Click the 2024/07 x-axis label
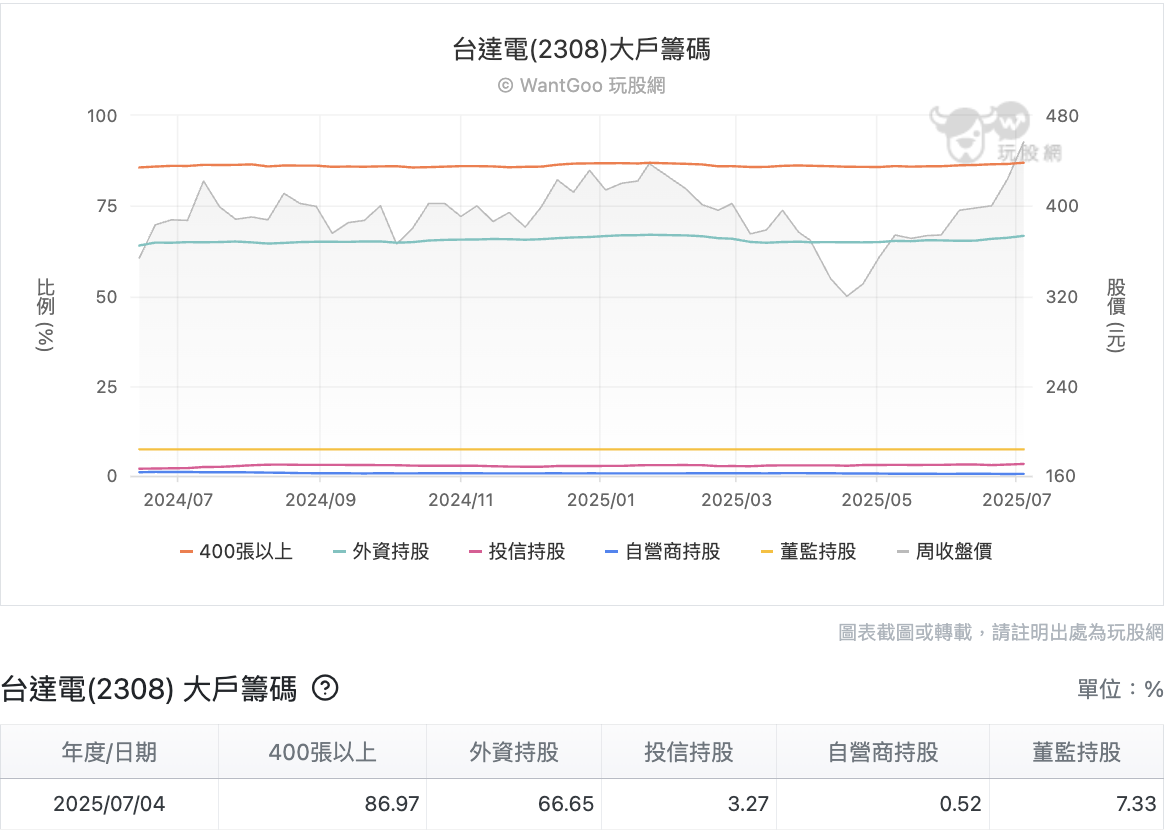This screenshot has height=830, width=1174. click(178, 500)
